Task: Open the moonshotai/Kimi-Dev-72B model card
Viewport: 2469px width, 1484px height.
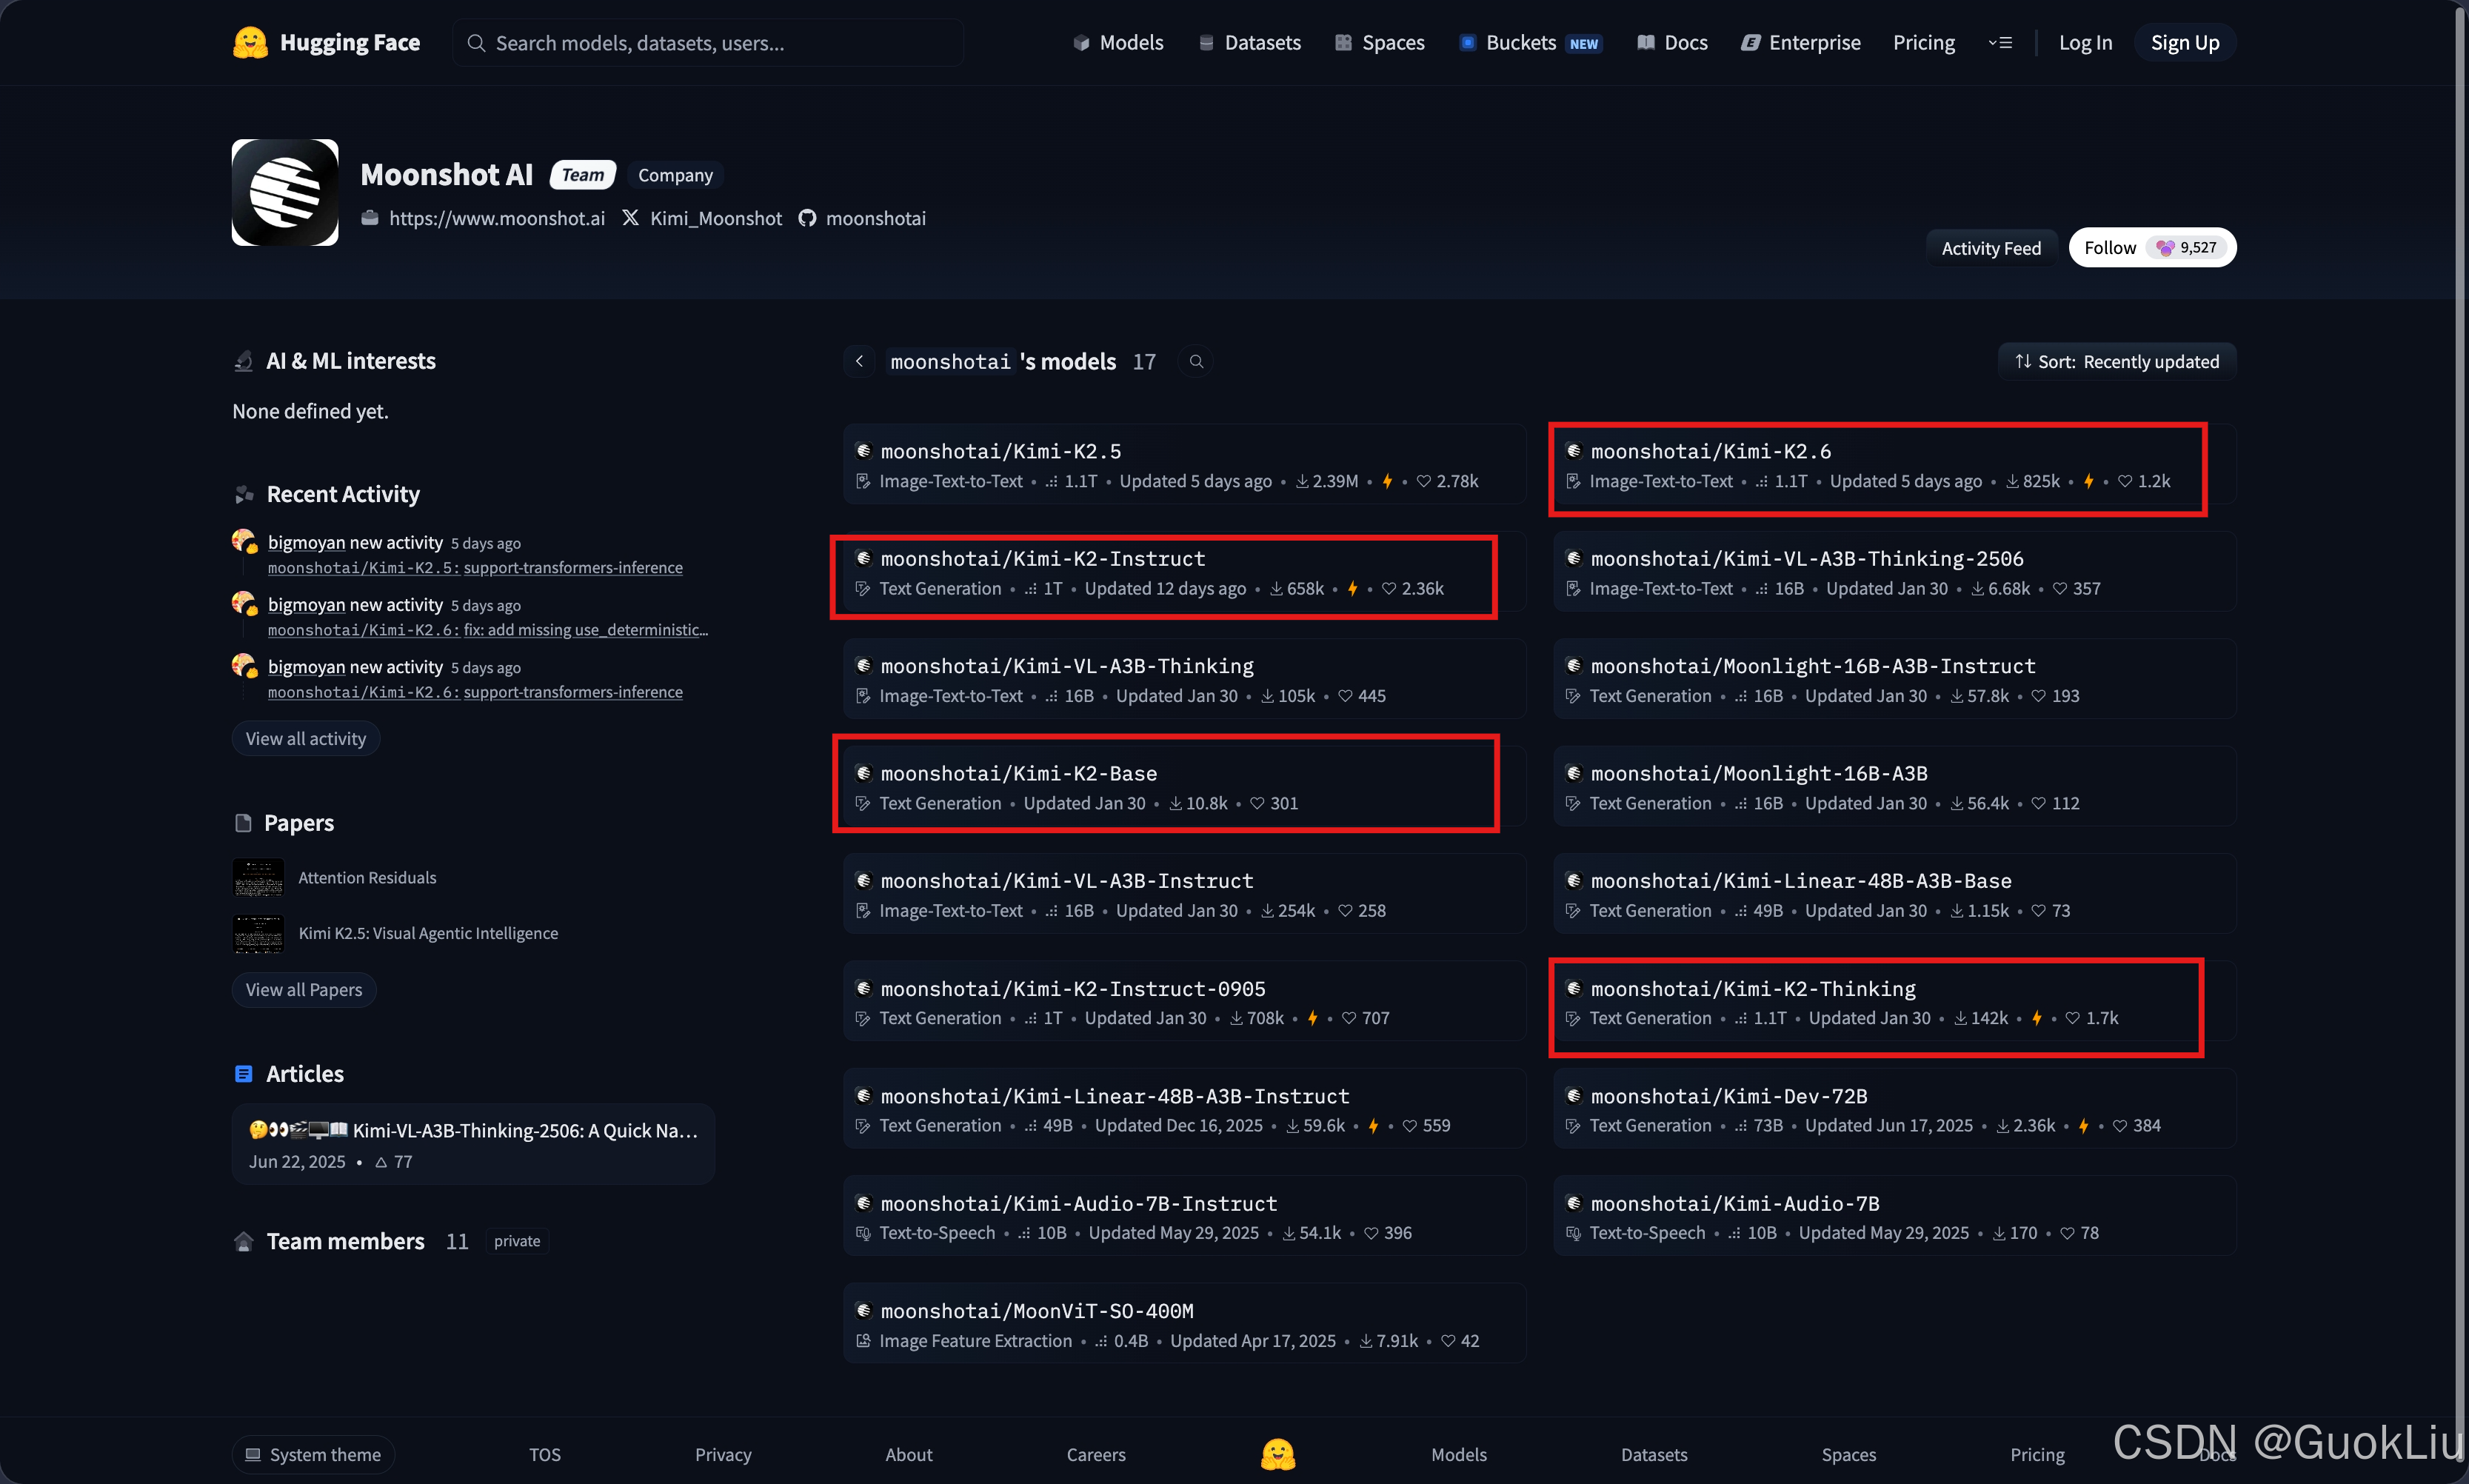Action: point(1894,1108)
